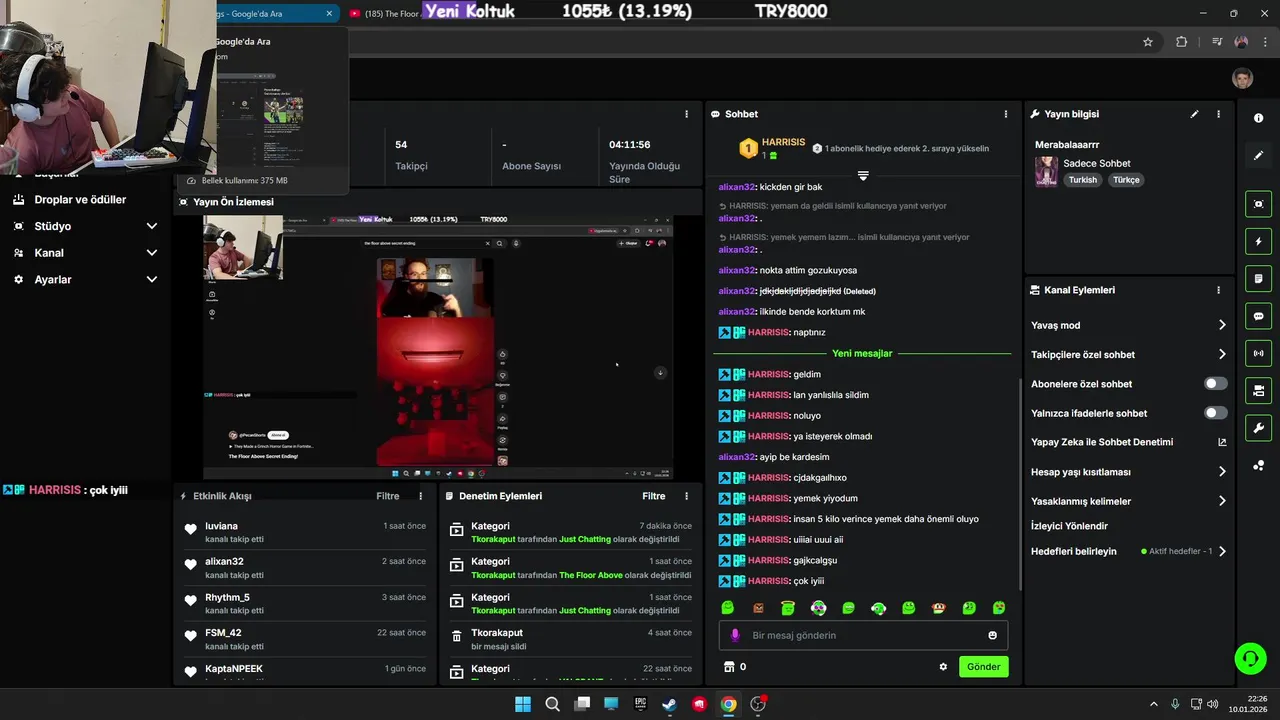Image resolution: width=1280 pixels, height=720 pixels.
Task: Click the Türkçe tag chip
Action: pyautogui.click(x=1126, y=180)
